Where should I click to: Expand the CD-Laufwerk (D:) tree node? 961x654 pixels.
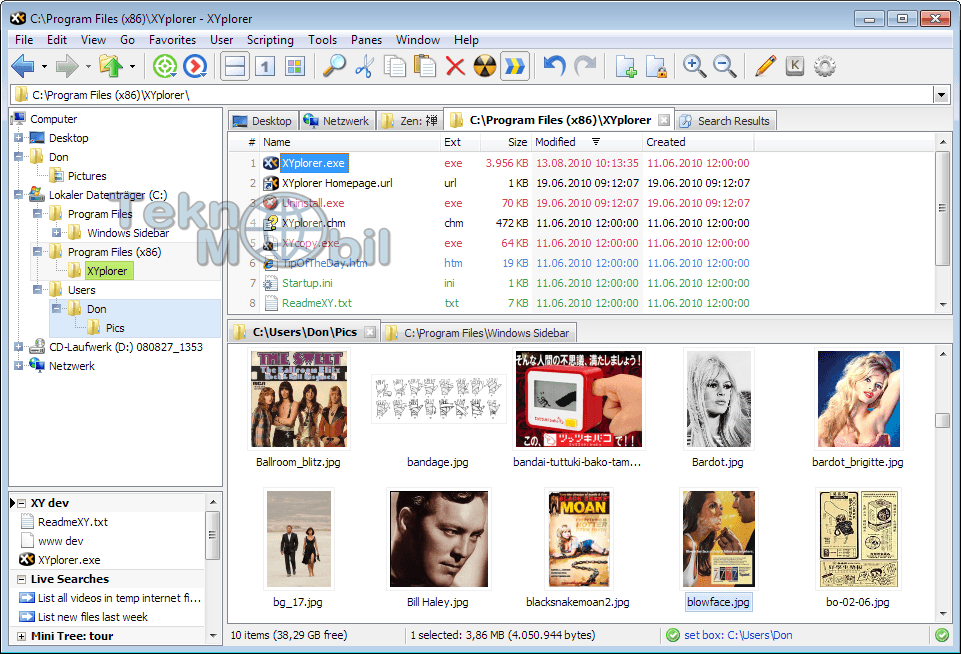(18, 347)
